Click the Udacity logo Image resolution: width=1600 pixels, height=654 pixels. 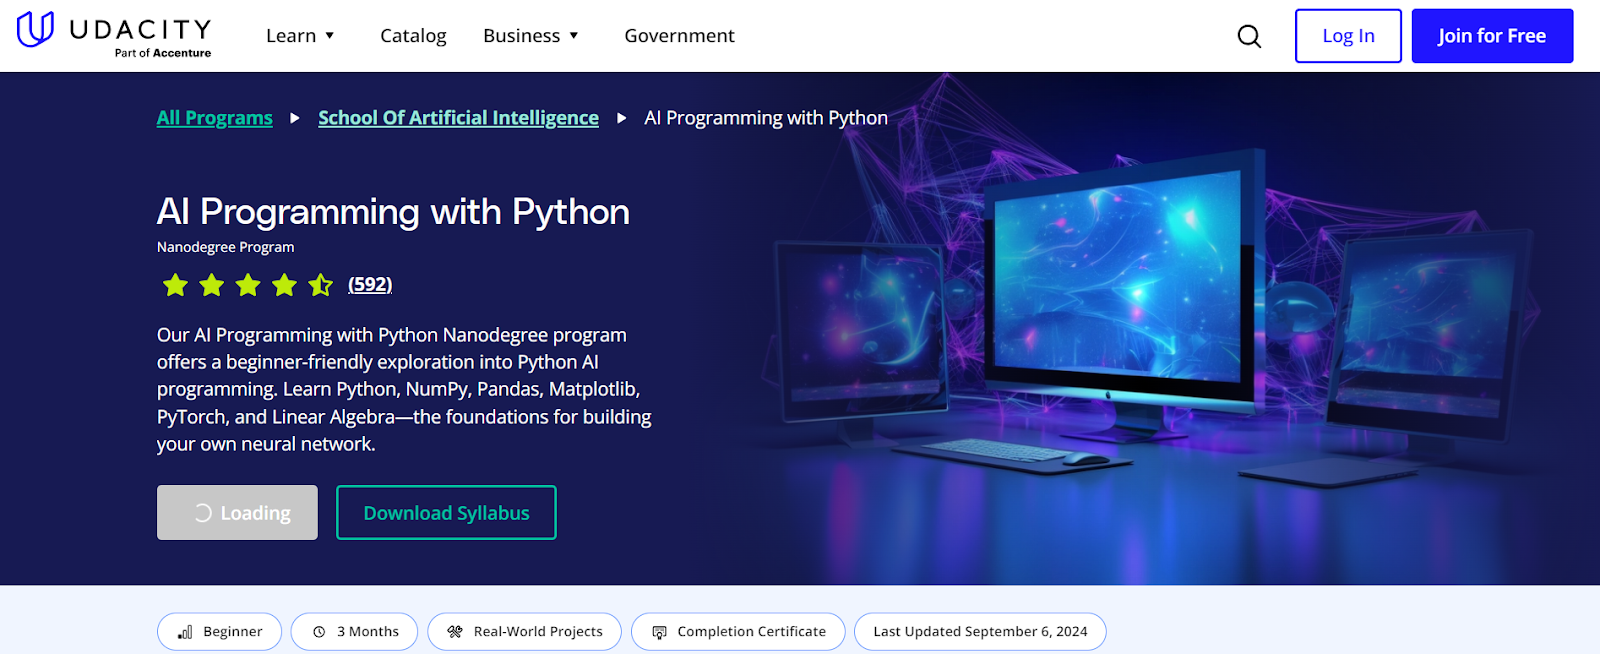point(114,35)
